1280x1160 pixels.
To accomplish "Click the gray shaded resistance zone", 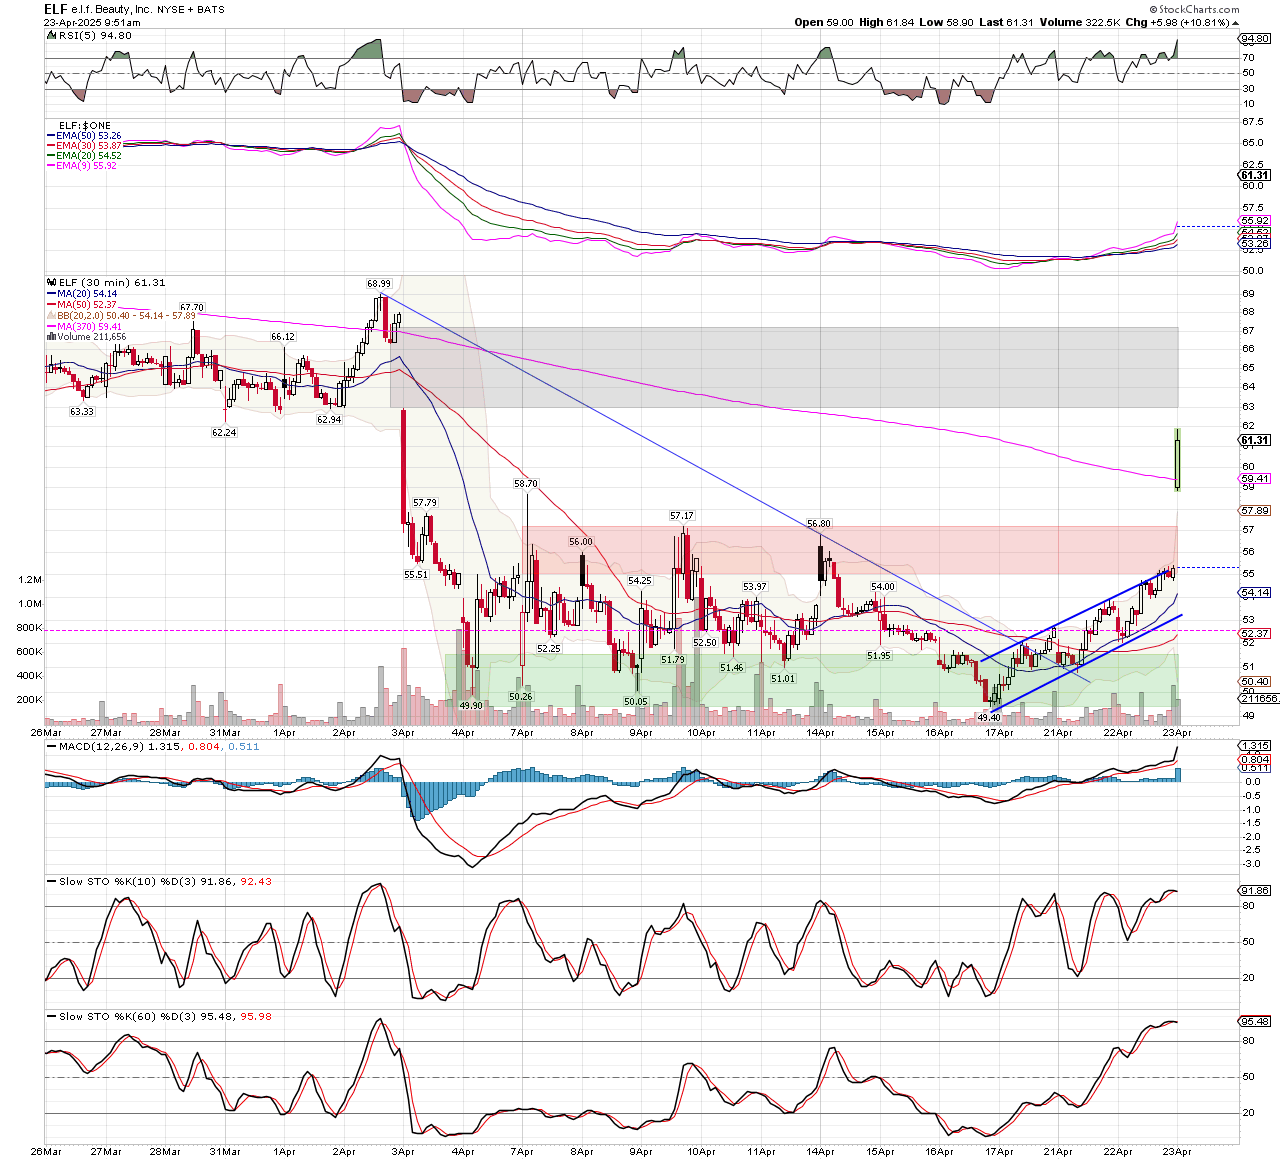I will pyautogui.click(x=784, y=367).
